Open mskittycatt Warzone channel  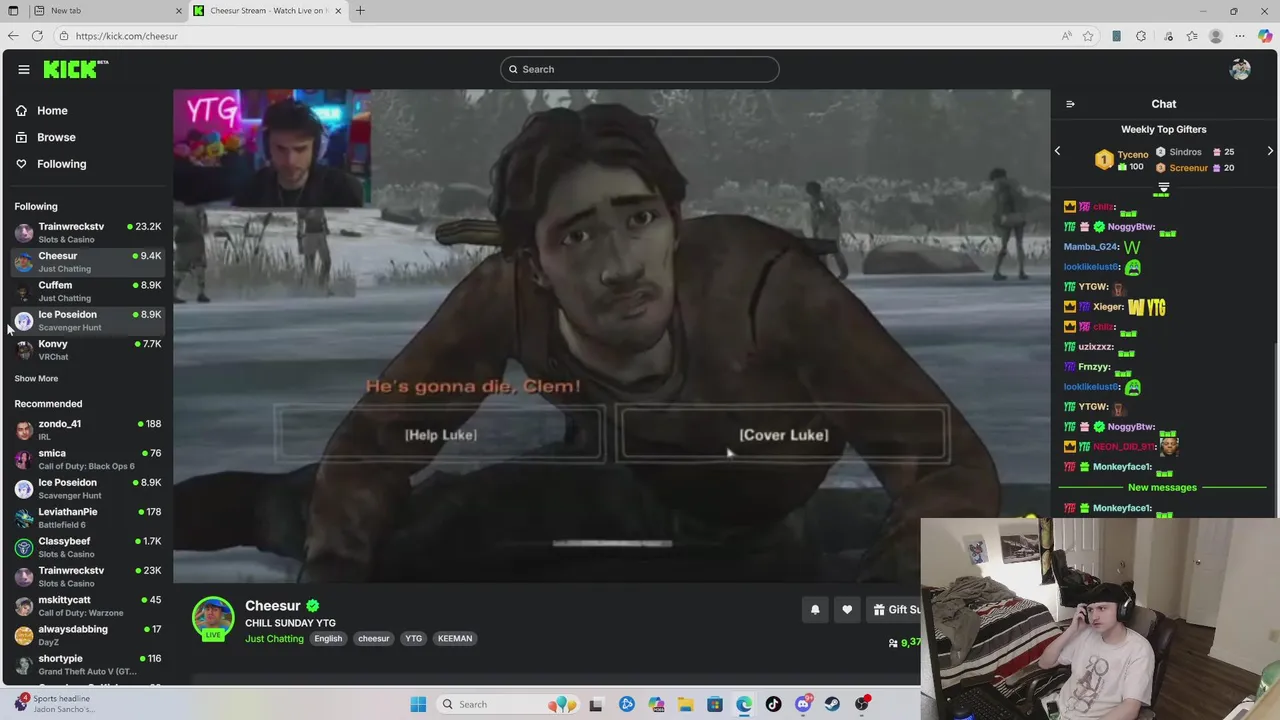88,606
